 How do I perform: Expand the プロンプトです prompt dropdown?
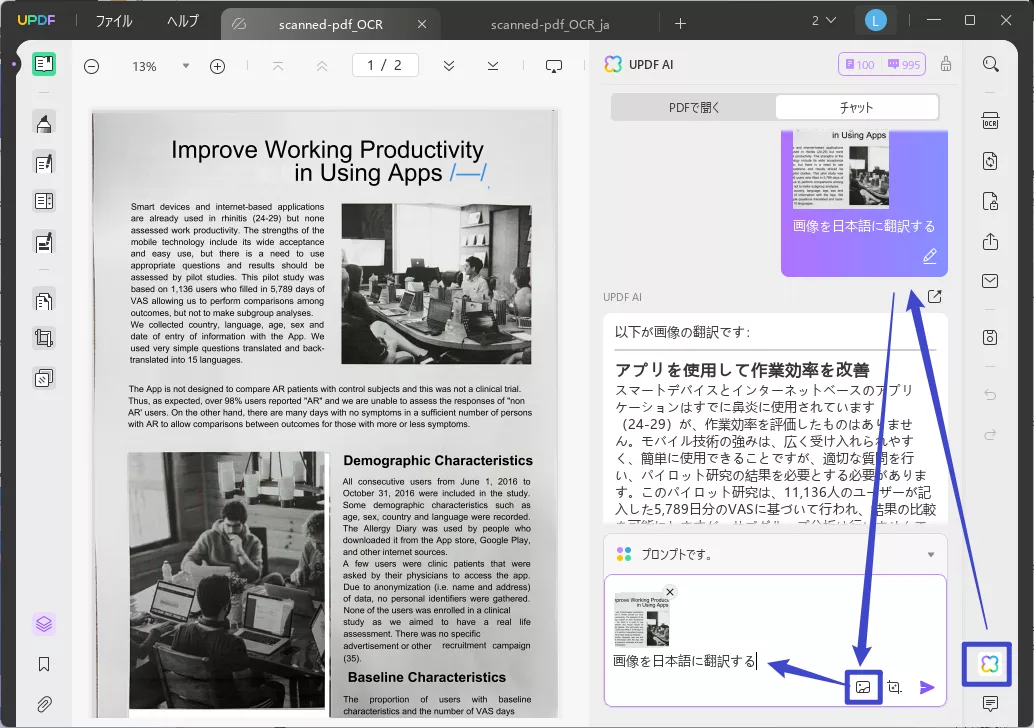pos(930,555)
